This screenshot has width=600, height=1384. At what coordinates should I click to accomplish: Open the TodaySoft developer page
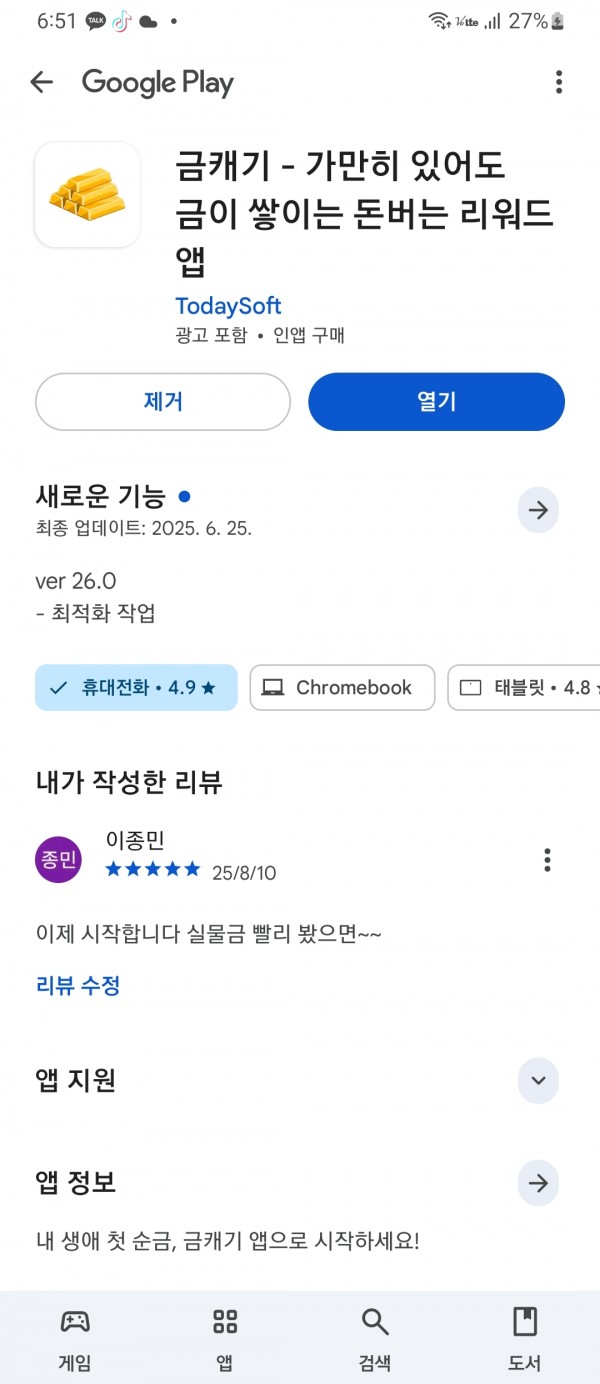click(228, 305)
